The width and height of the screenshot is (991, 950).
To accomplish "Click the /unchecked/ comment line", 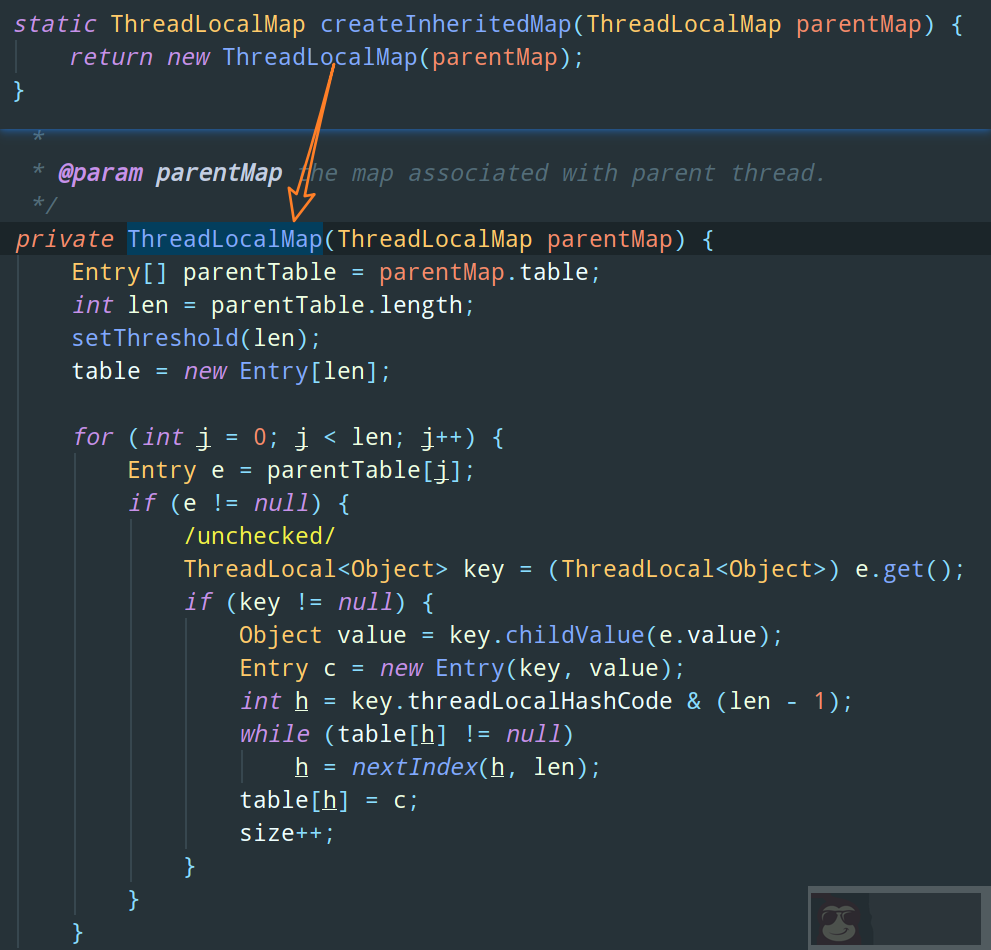I will (260, 536).
